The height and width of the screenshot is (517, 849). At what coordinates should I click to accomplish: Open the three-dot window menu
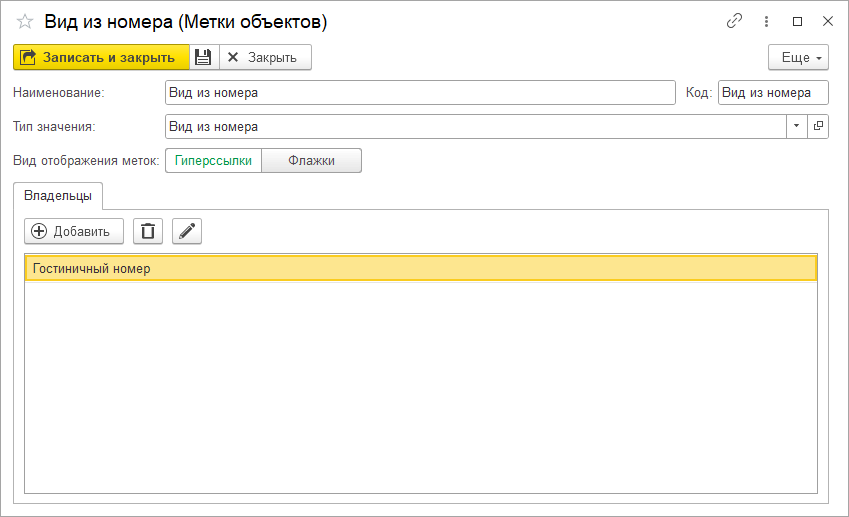(x=766, y=21)
